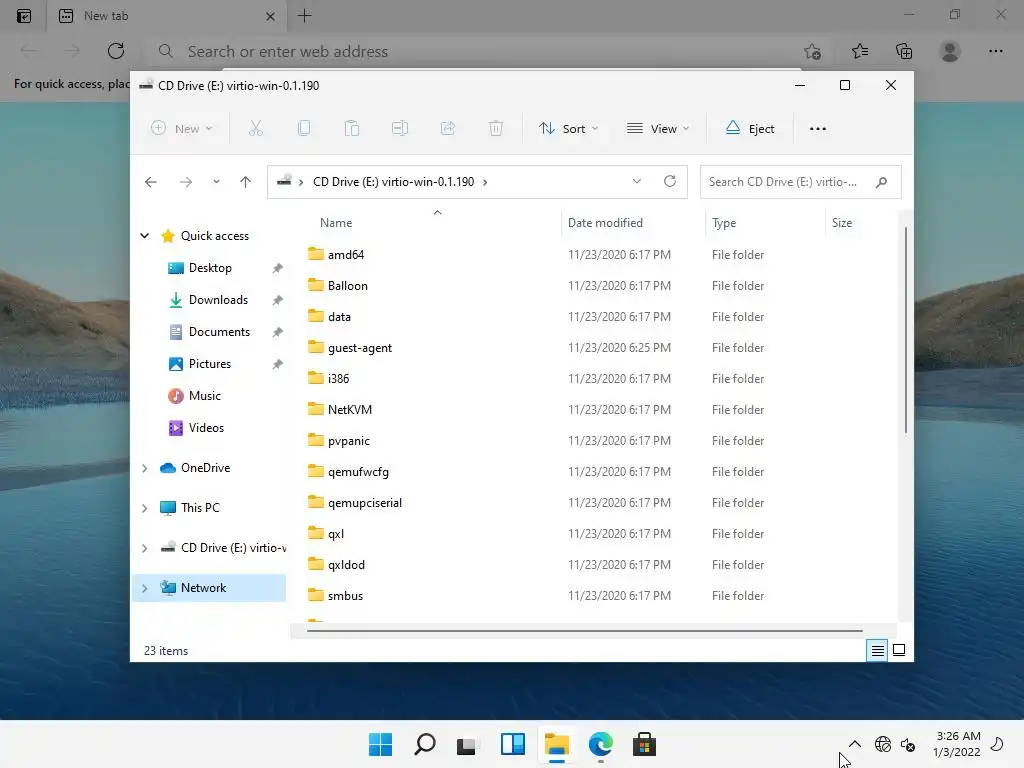Viewport: 1024px width, 768px height.
Task: Show hidden system tray icons
Action: coord(854,744)
